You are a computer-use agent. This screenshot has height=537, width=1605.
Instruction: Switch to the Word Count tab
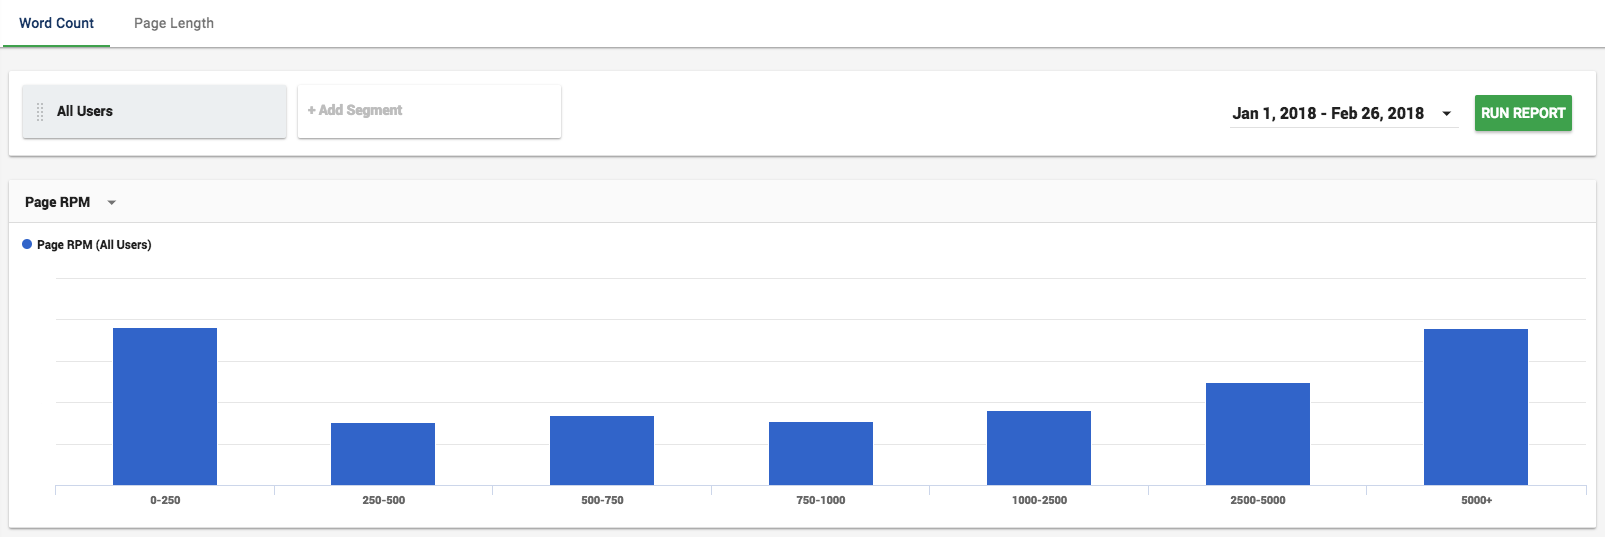(x=56, y=23)
